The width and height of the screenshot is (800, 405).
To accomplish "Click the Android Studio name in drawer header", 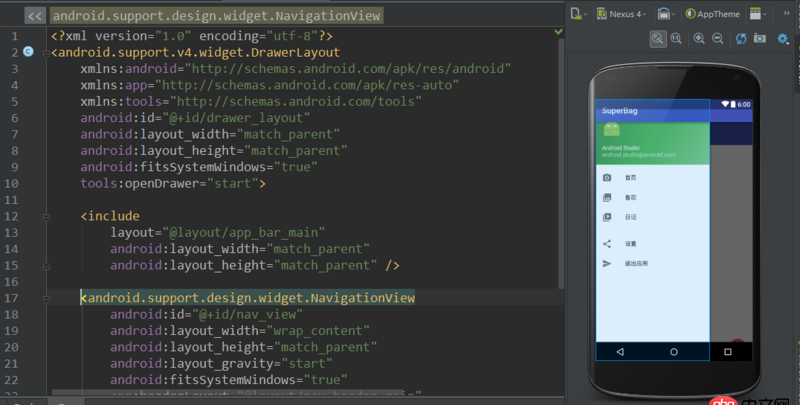I will coord(620,148).
